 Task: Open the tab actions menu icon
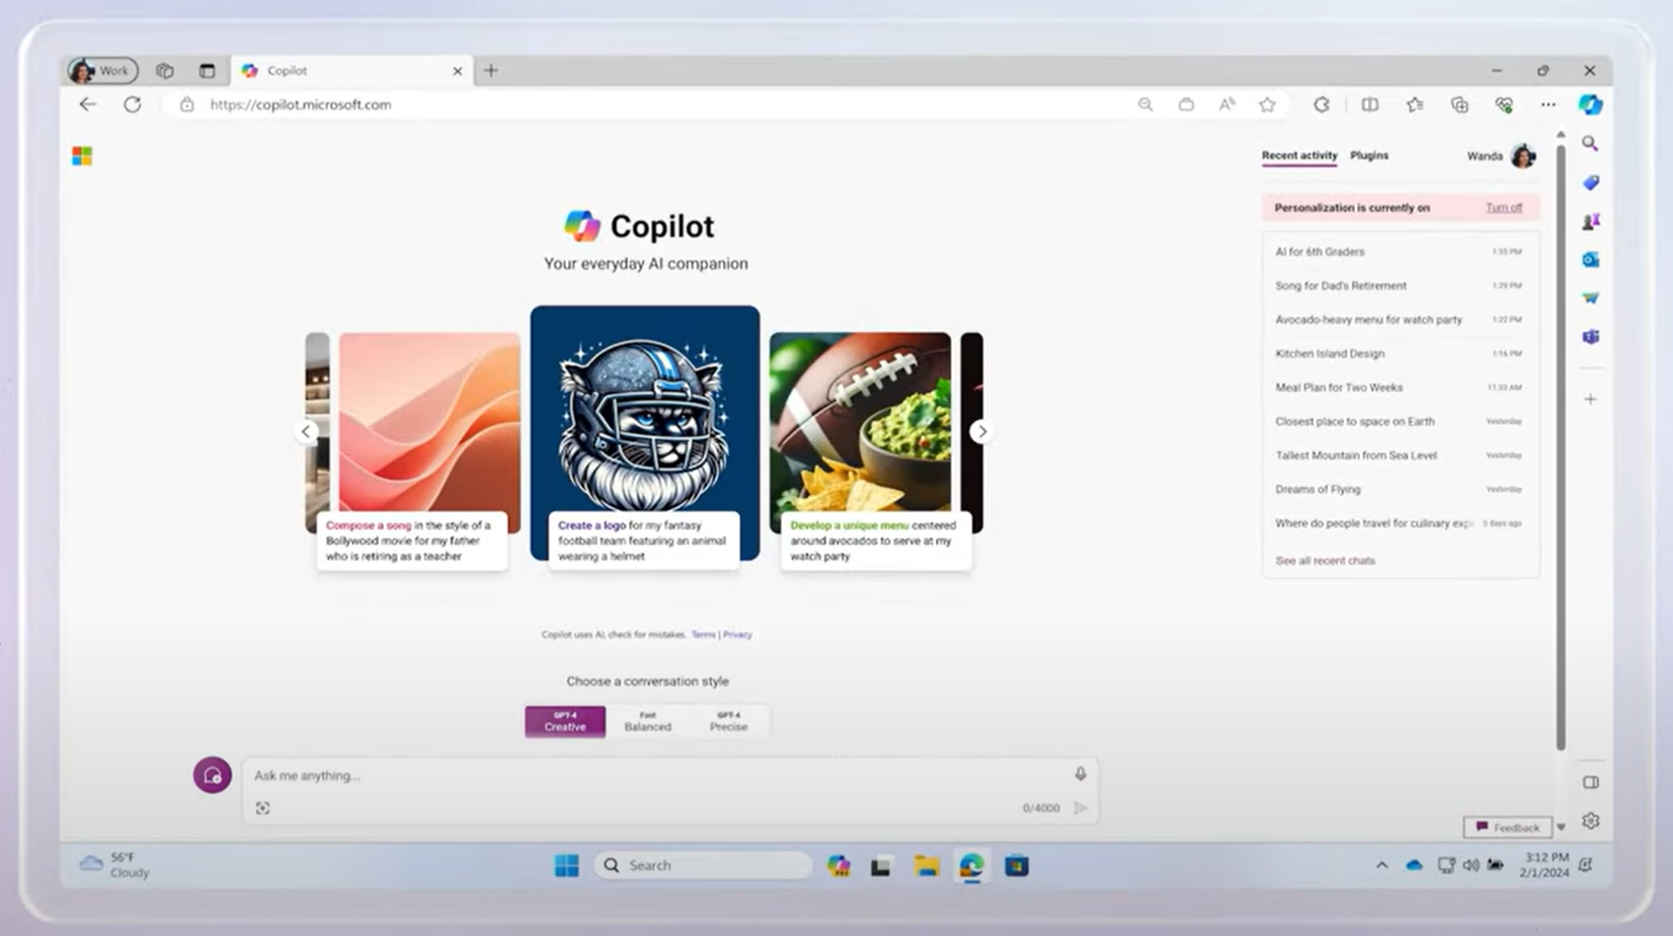point(207,71)
